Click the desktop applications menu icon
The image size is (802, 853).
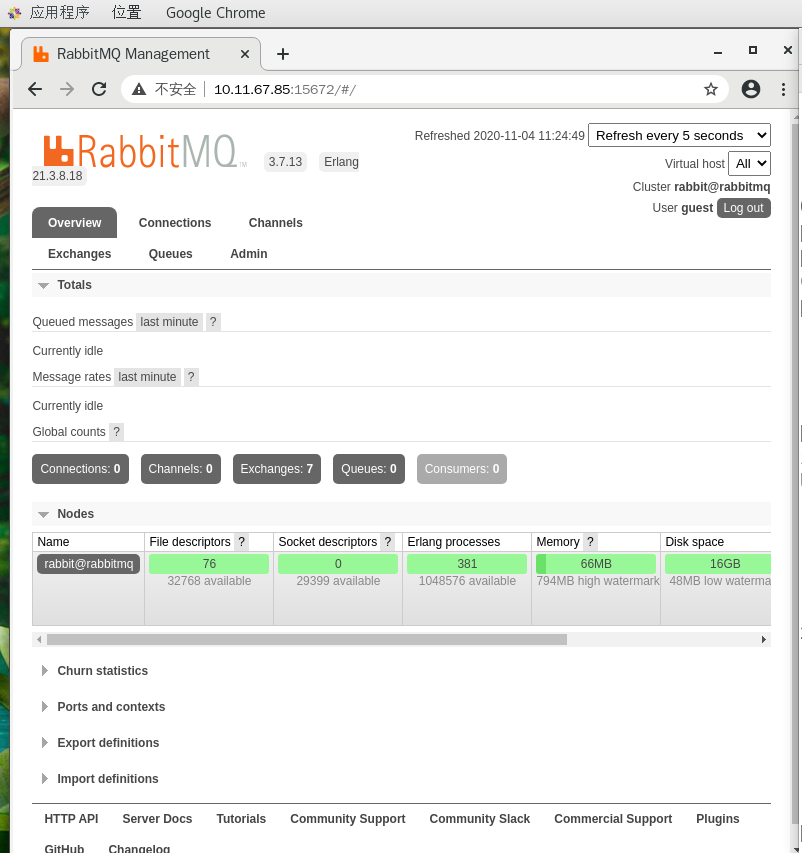tap(15, 13)
